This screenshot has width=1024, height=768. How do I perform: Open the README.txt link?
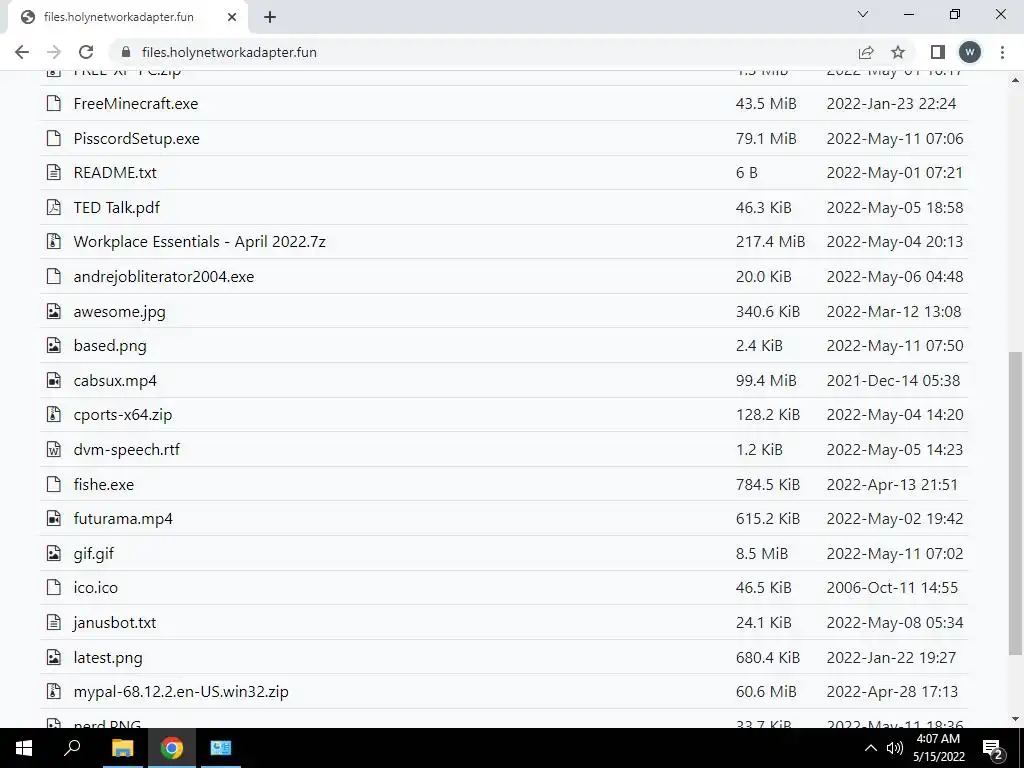coord(115,172)
